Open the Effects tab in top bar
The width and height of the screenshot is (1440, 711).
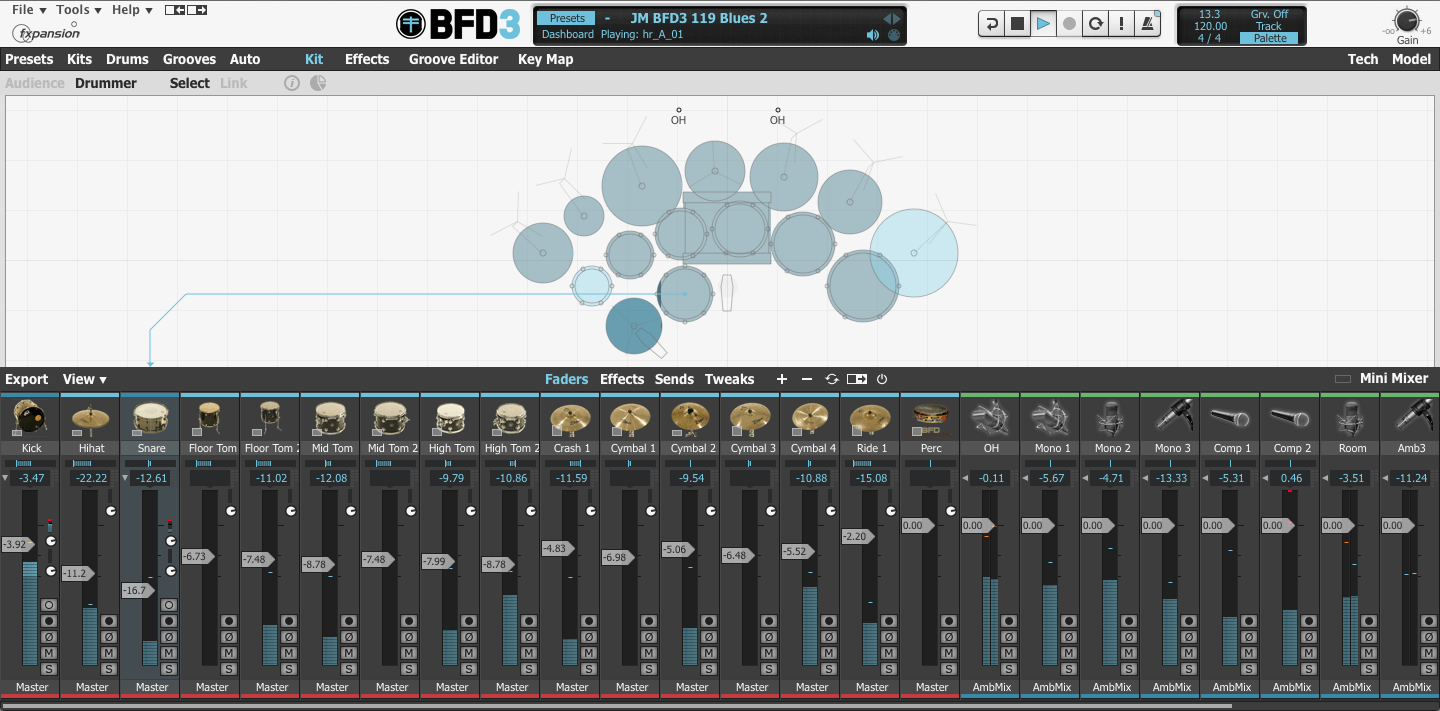pyautogui.click(x=367, y=59)
